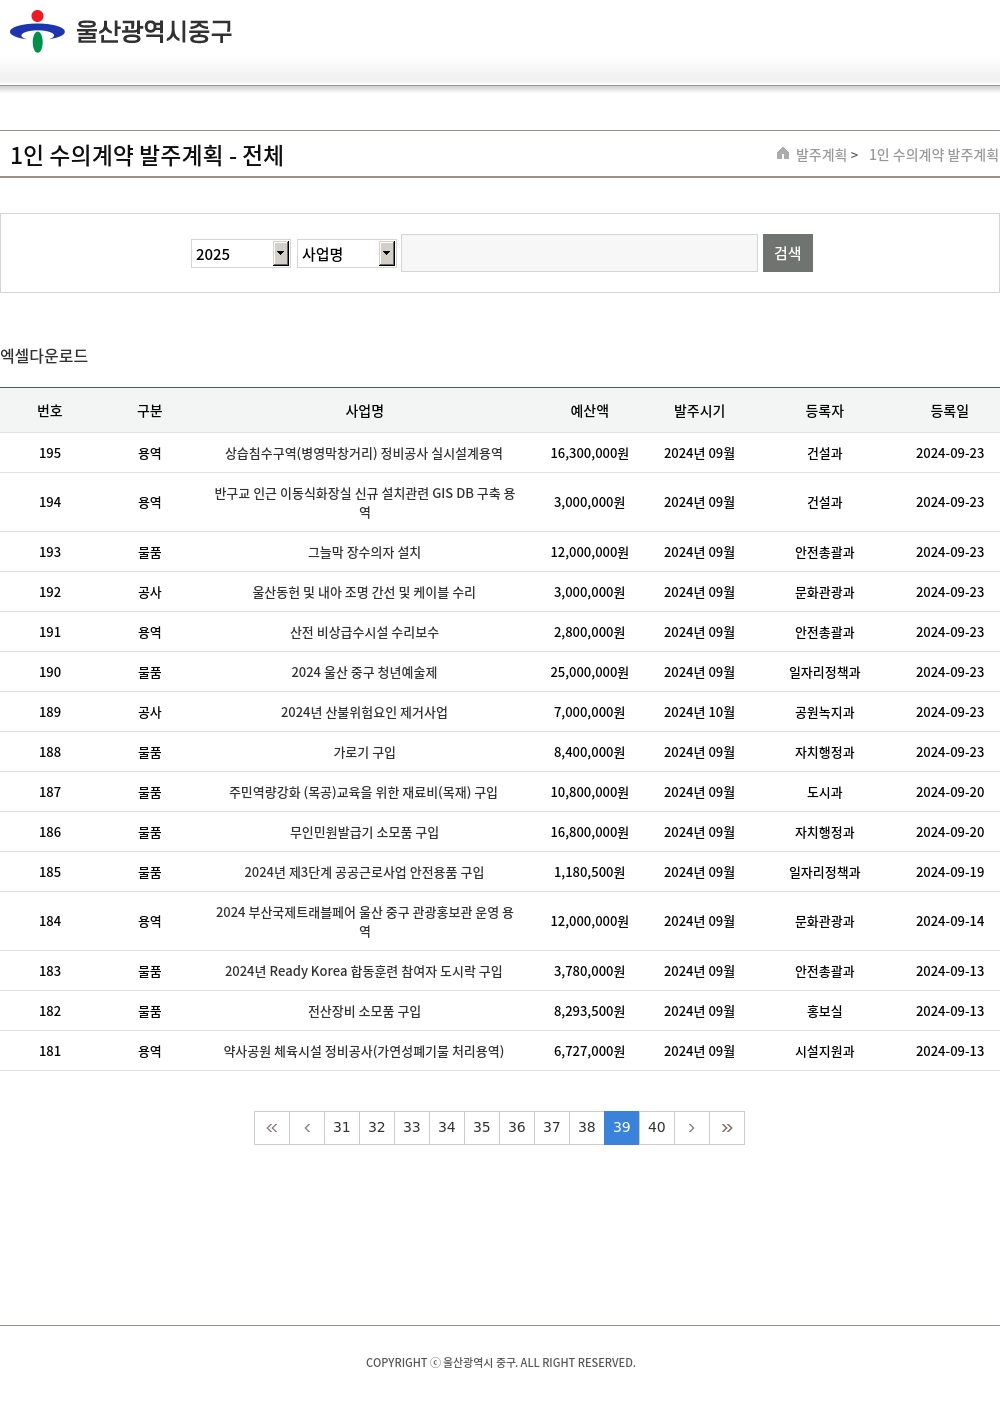
Task: Click 도시과 registrant cell
Action: point(825,793)
